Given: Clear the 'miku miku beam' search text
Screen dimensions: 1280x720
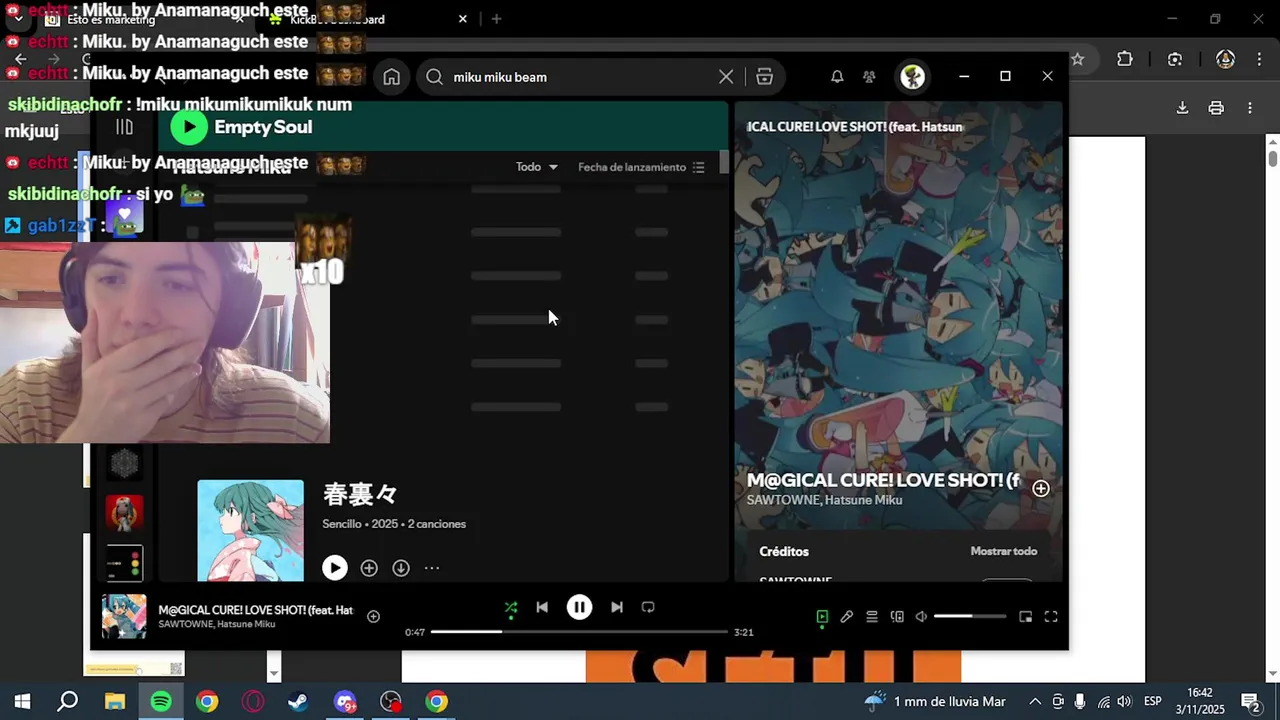Looking at the screenshot, I should click(726, 77).
